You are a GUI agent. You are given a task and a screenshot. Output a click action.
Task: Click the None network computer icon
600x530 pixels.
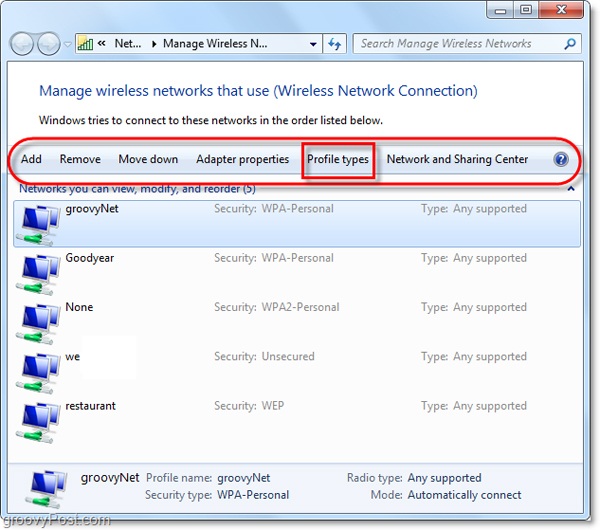38,324
